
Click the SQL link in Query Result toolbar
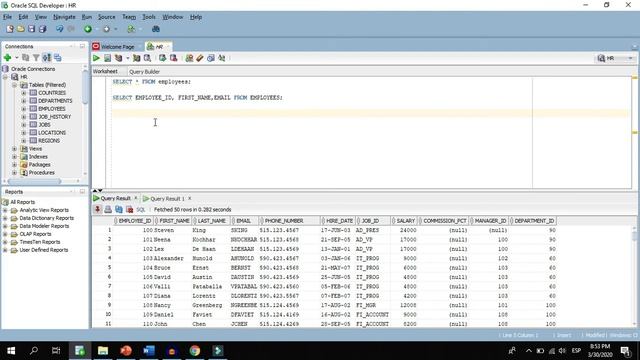pyautogui.click(x=141, y=209)
